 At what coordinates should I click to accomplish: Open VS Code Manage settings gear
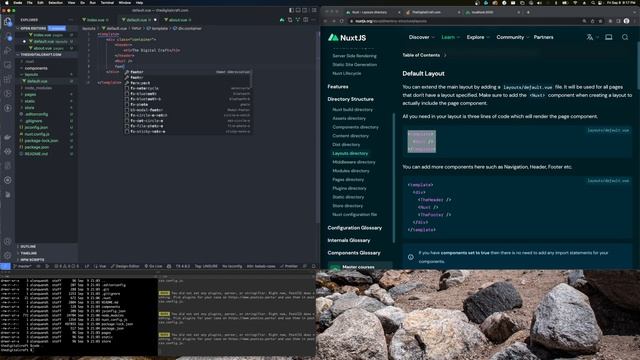pyautogui.click(x=8, y=256)
